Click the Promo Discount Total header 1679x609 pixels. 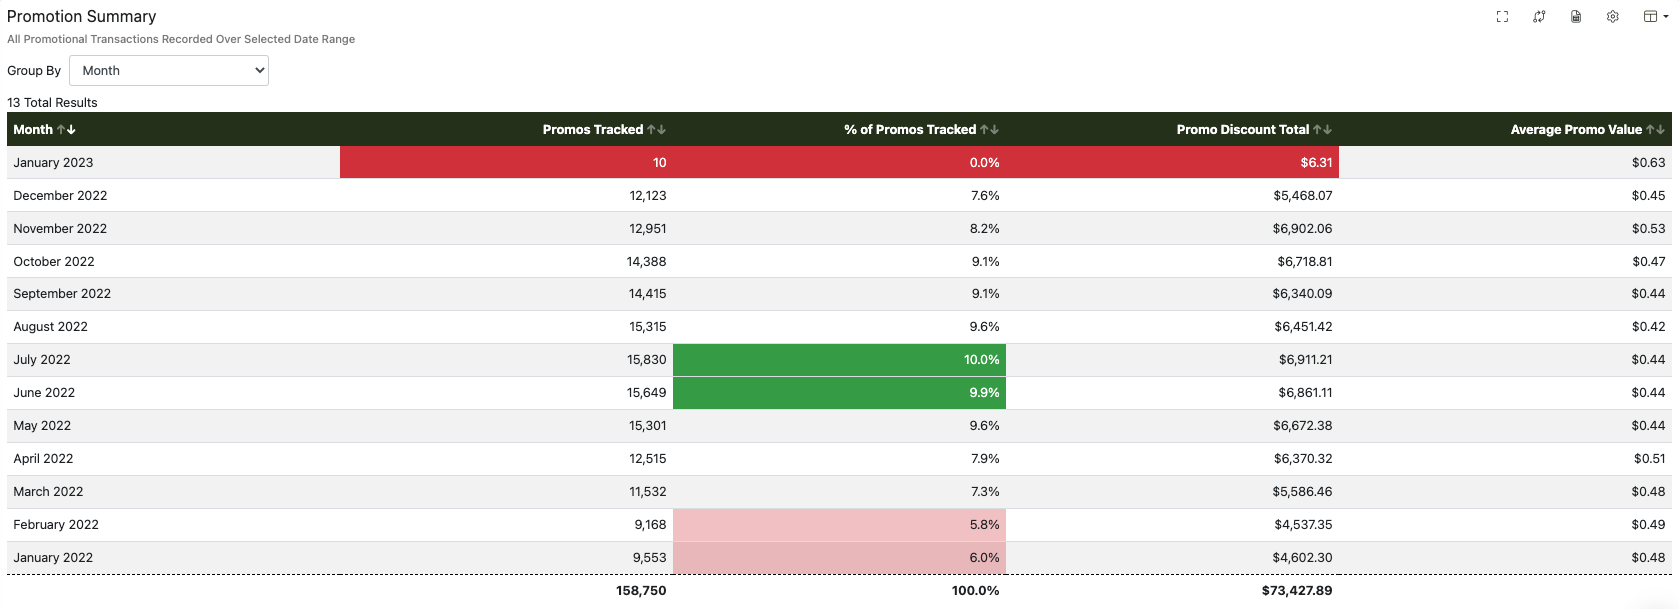[x=1242, y=130]
